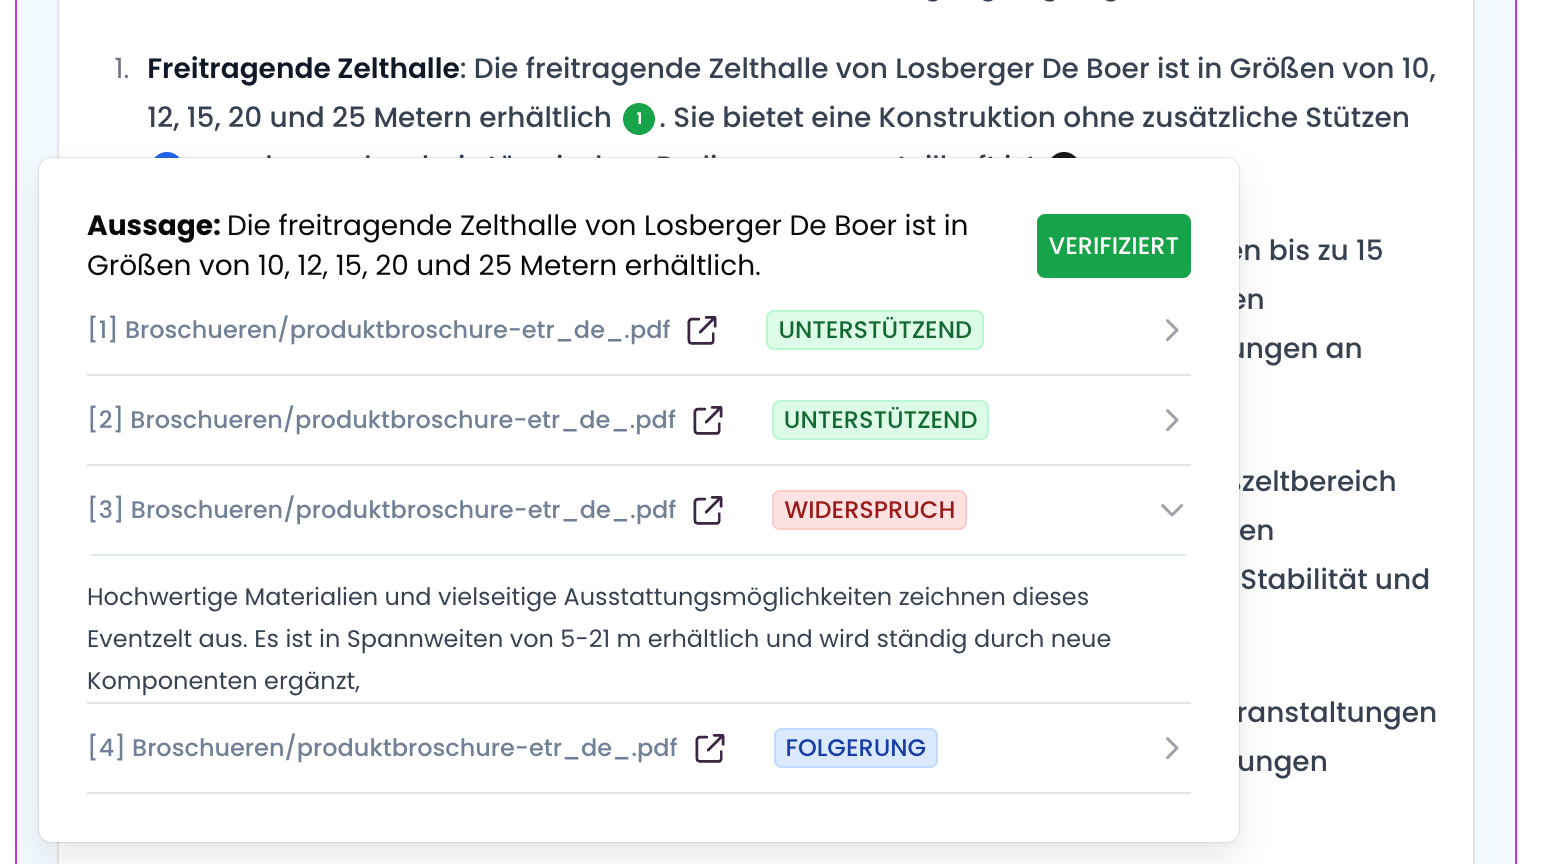The width and height of the screenshot is (1552, 864).
Task: Click the red WIDERSPRUCH badge
Action: [x=869, y=510]
